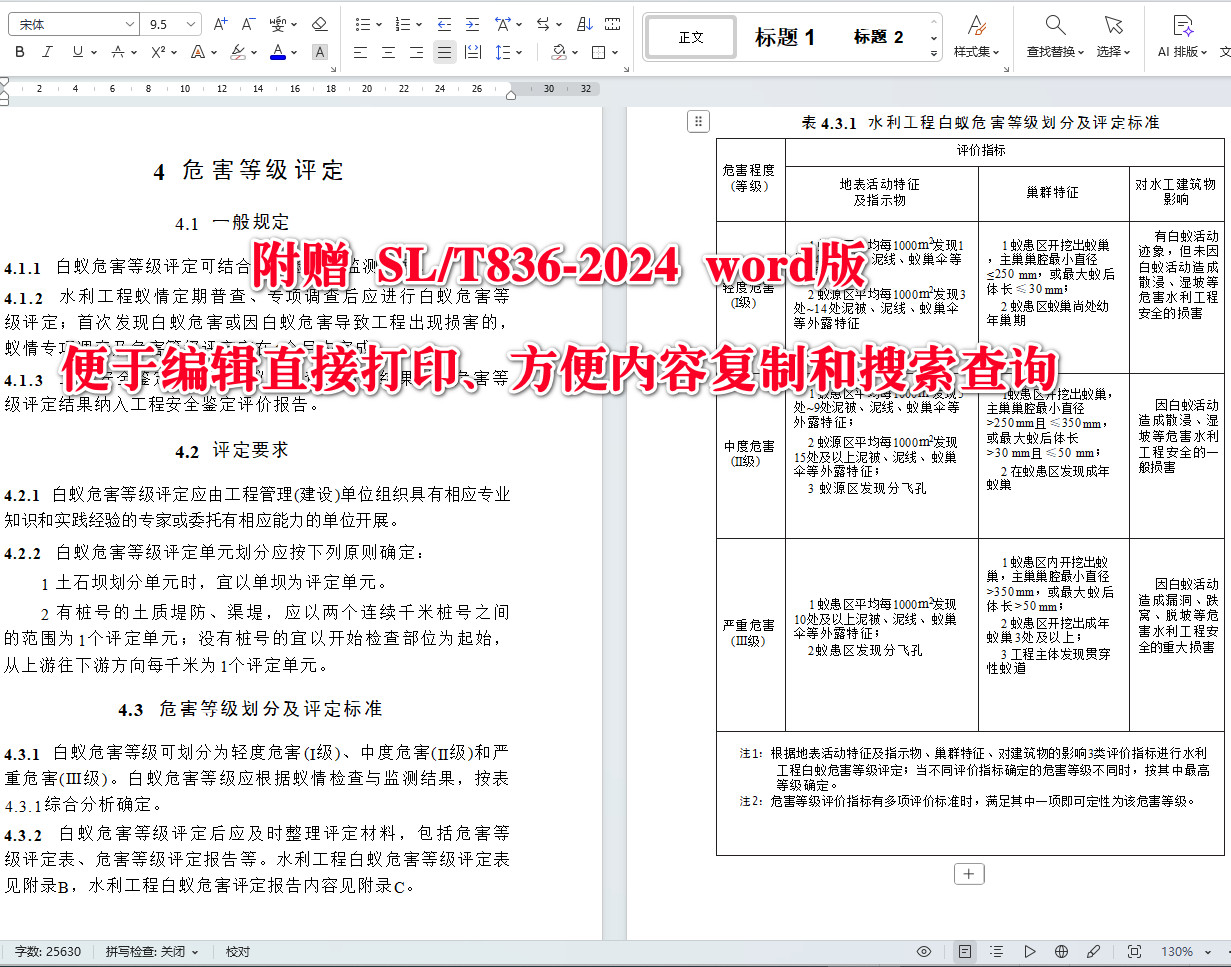Toggle italic formatting
Image resolution: width=1231 pixels, height=967 pixels.
click(47, 52)
